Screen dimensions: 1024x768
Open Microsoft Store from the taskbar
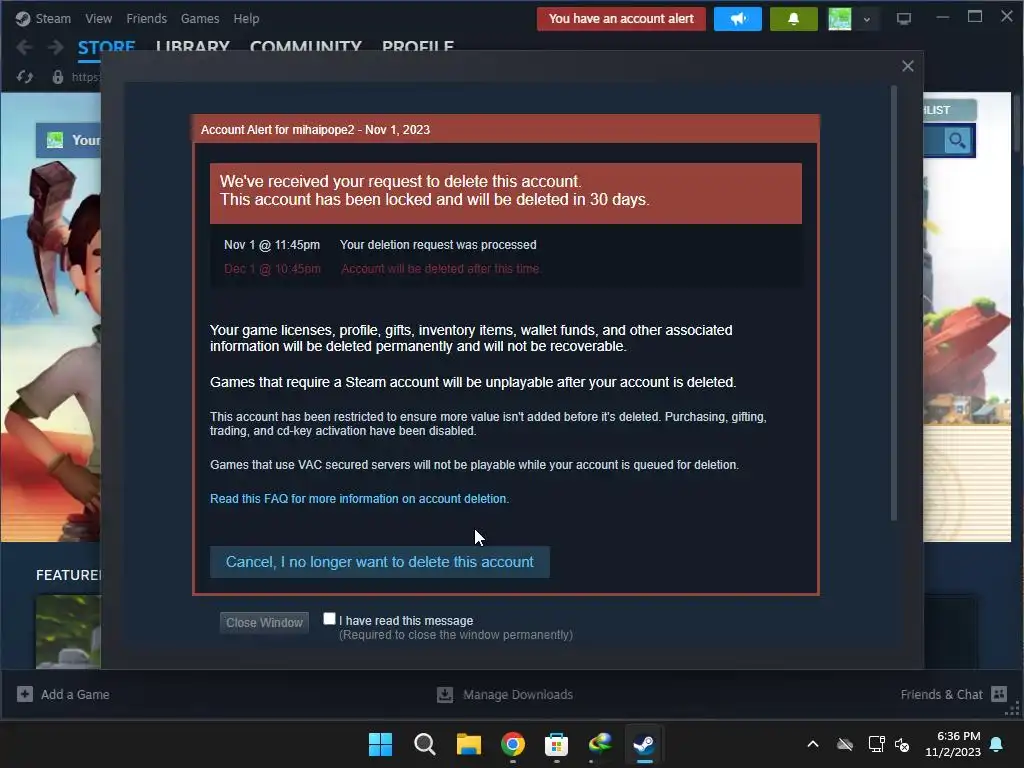point(556,744)
